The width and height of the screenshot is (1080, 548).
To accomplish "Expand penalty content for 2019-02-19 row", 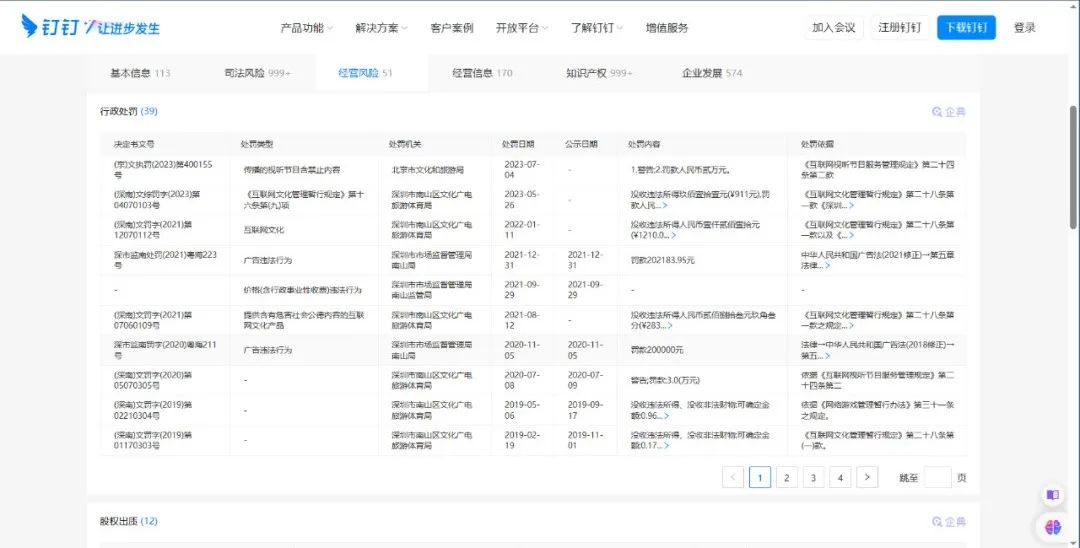I will (666, 445).
